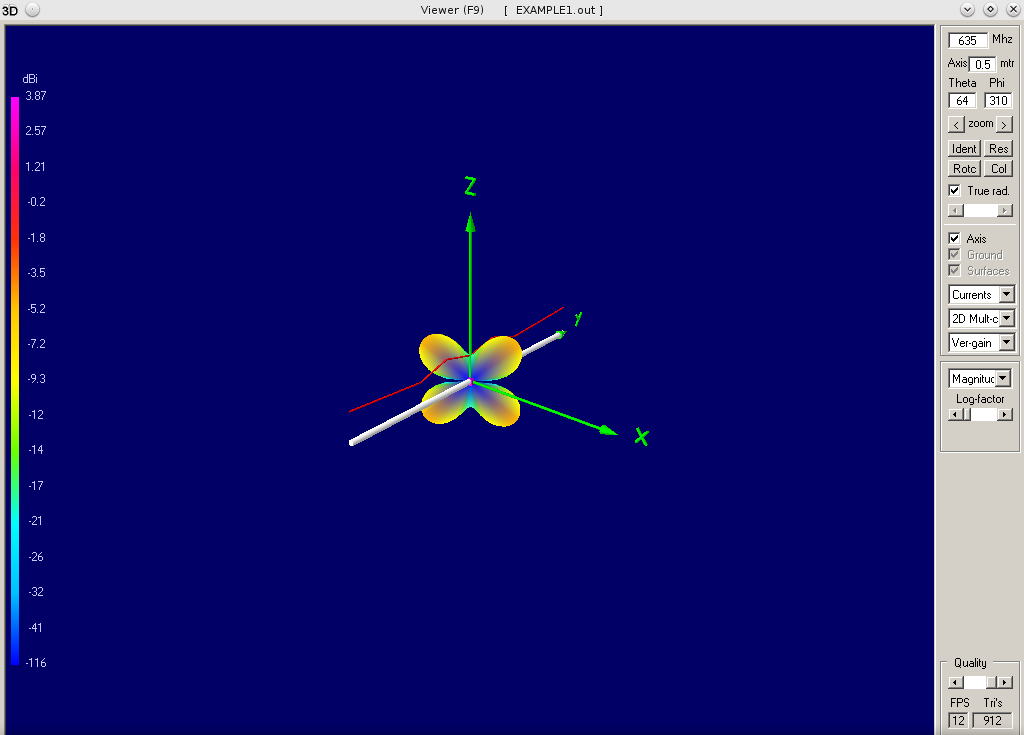Click the Quality slider track
This screenshot has width=1024, height=735.
973,682
